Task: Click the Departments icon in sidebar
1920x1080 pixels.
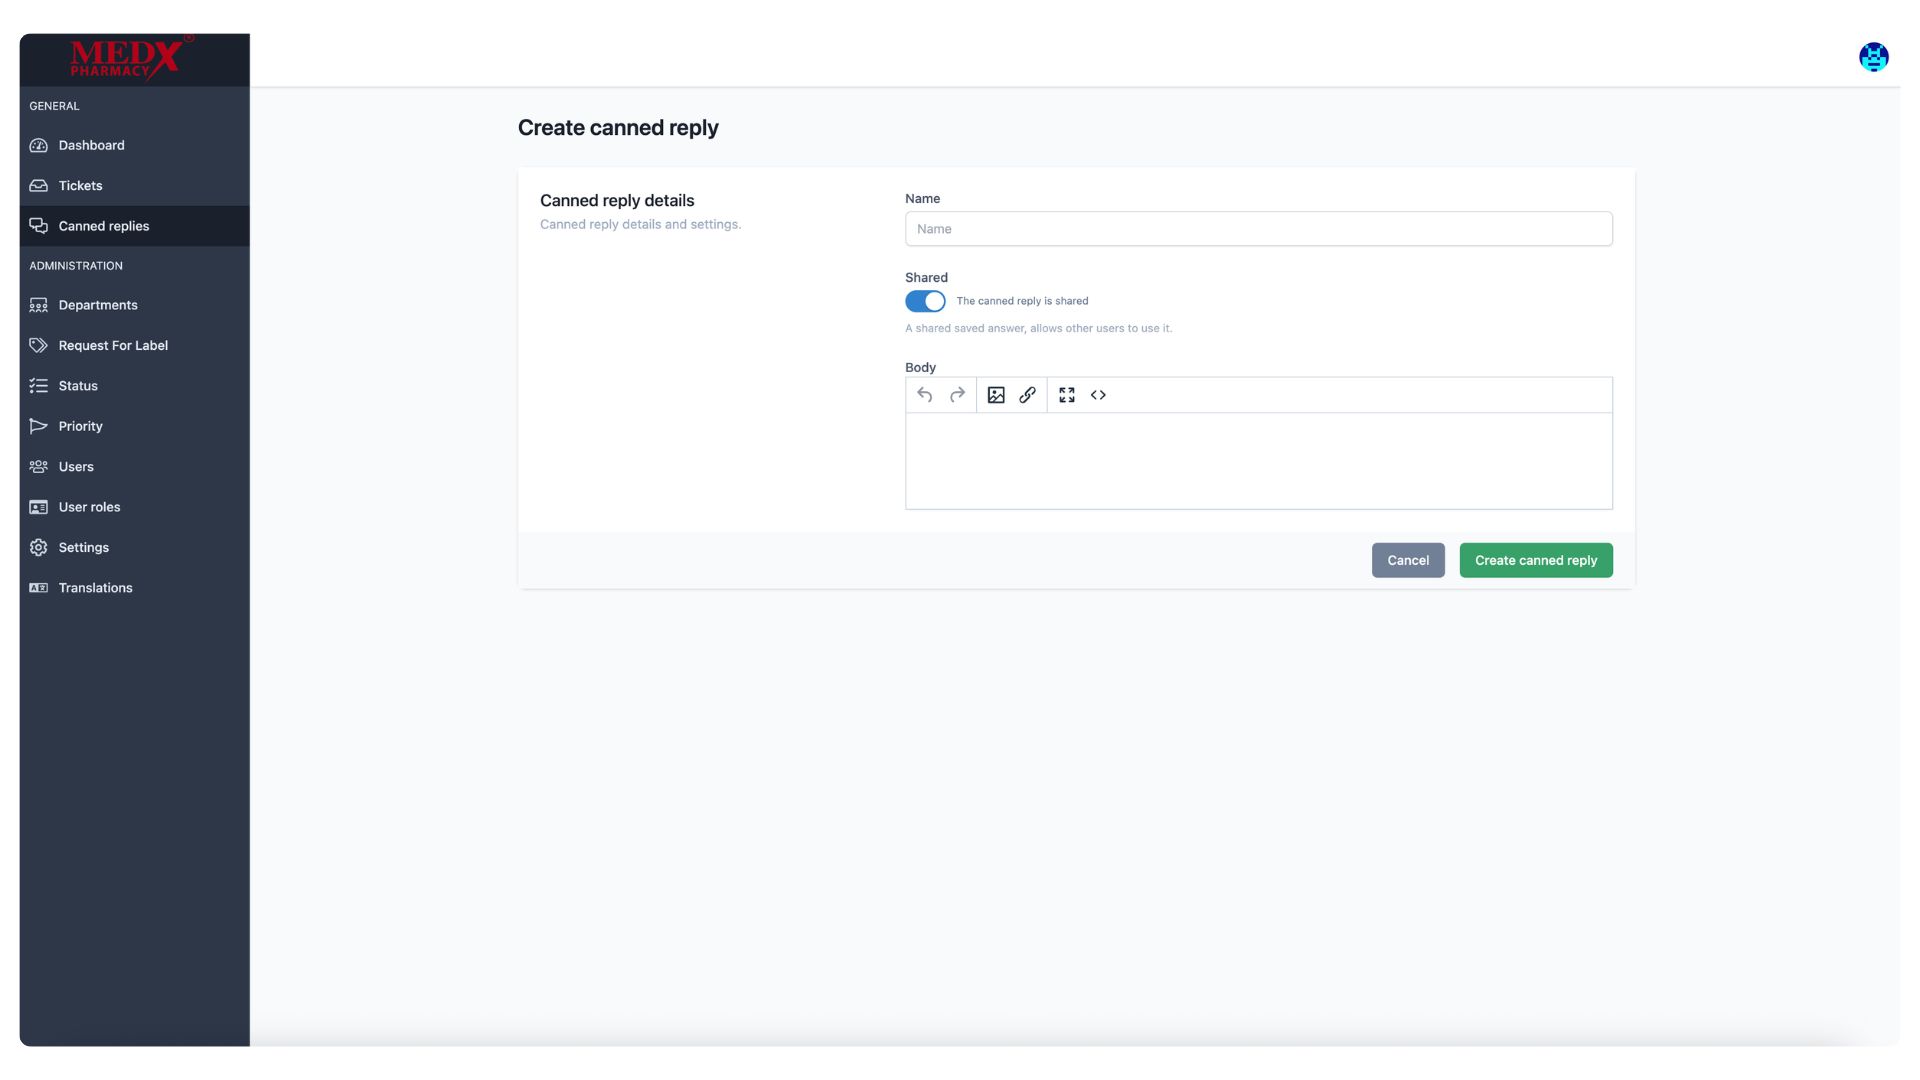Action: 38,305
